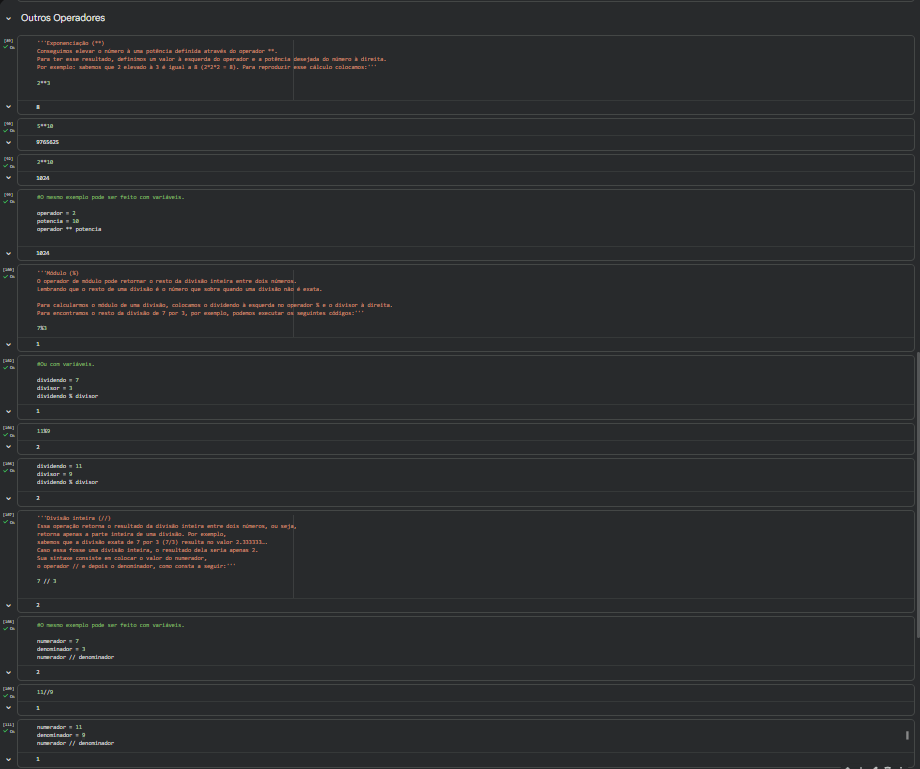Click the operador = 2 line
This screenshot has width=920, height=769.
[x=56, y=213]
